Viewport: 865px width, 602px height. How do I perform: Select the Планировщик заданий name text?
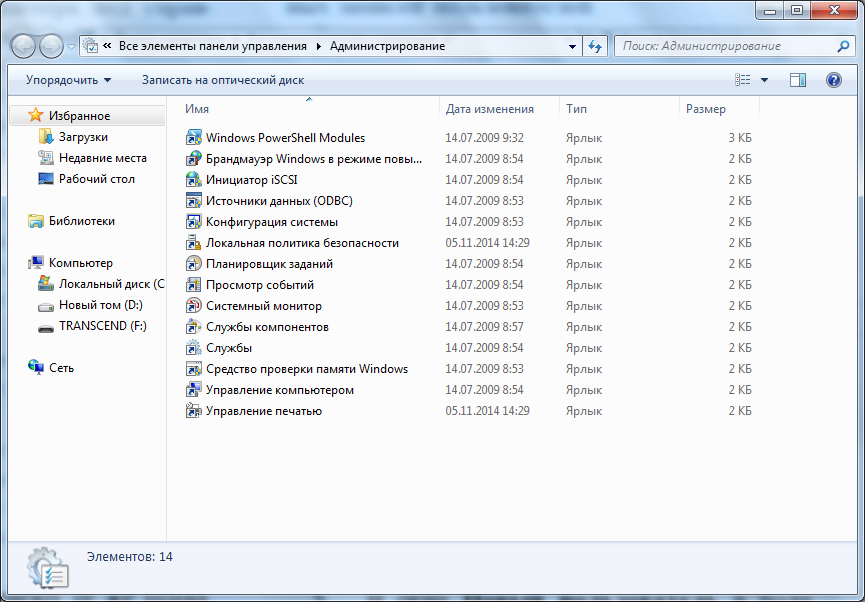coord(269,264)
